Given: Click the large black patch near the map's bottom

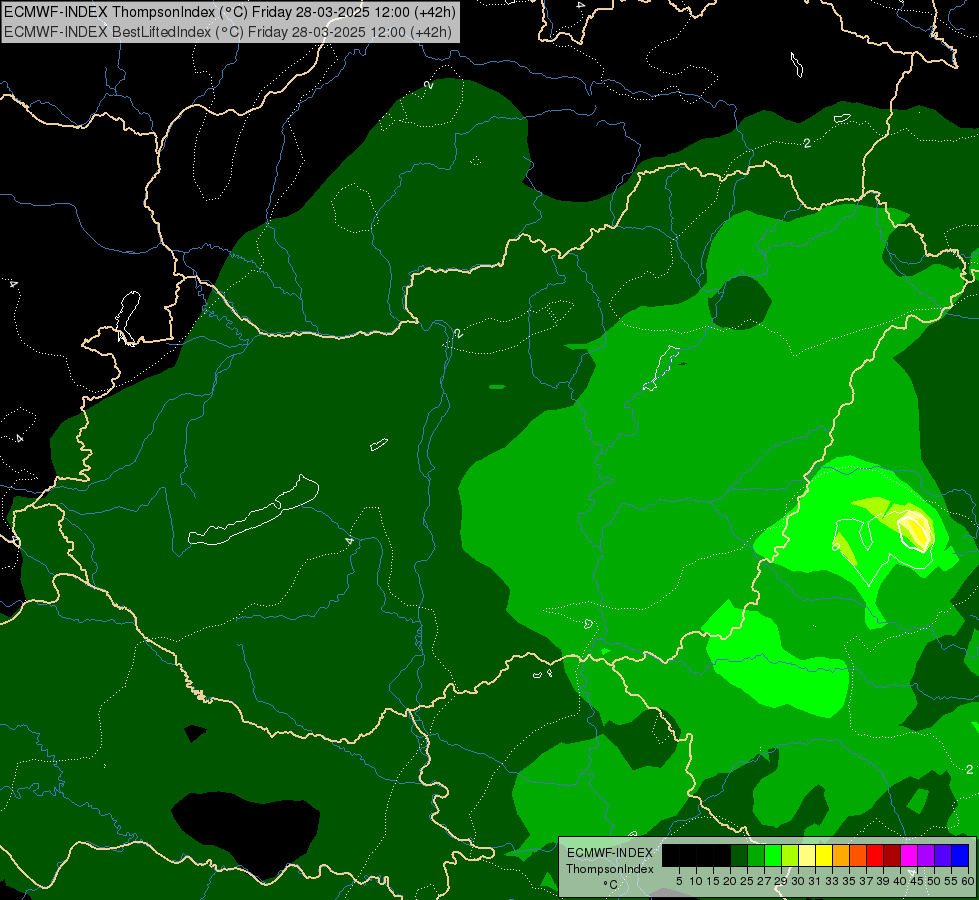Looking at the screenshot, I should [245, 833].
